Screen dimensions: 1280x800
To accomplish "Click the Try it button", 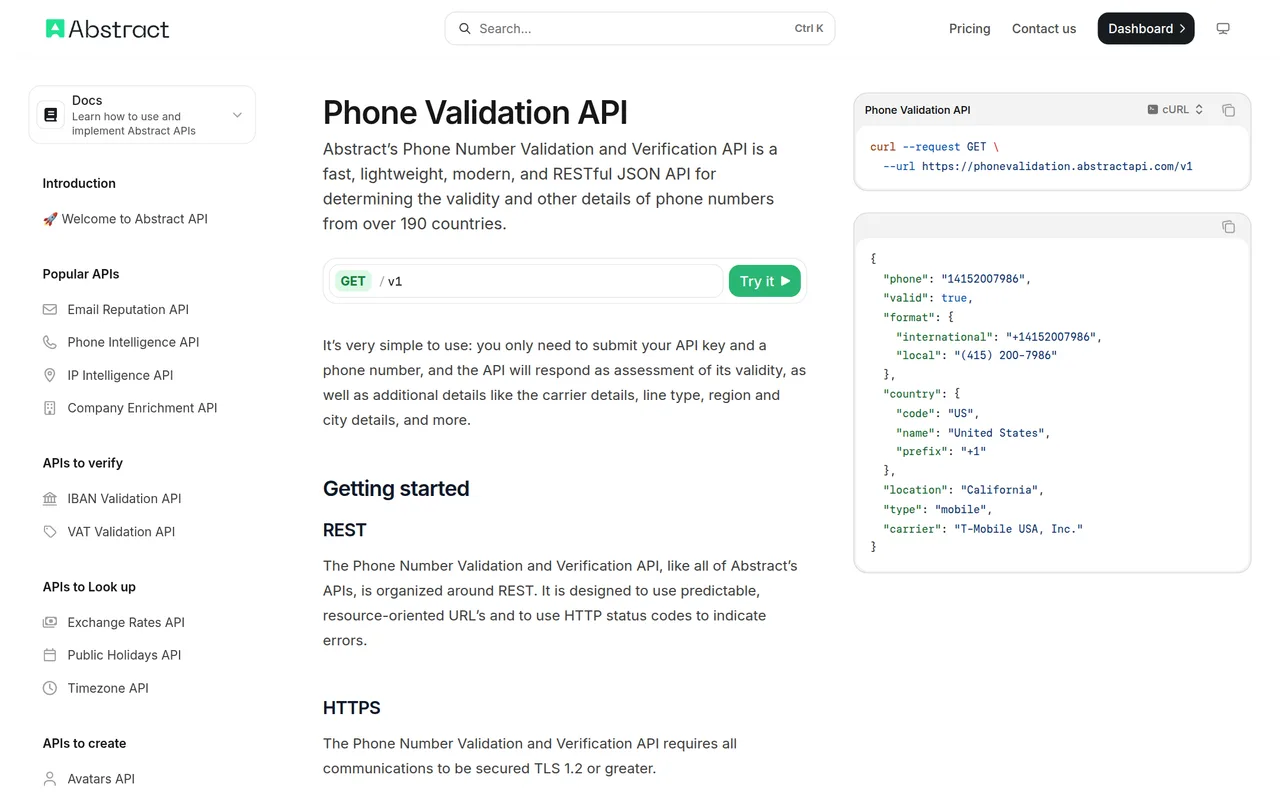I will point(765,281).
